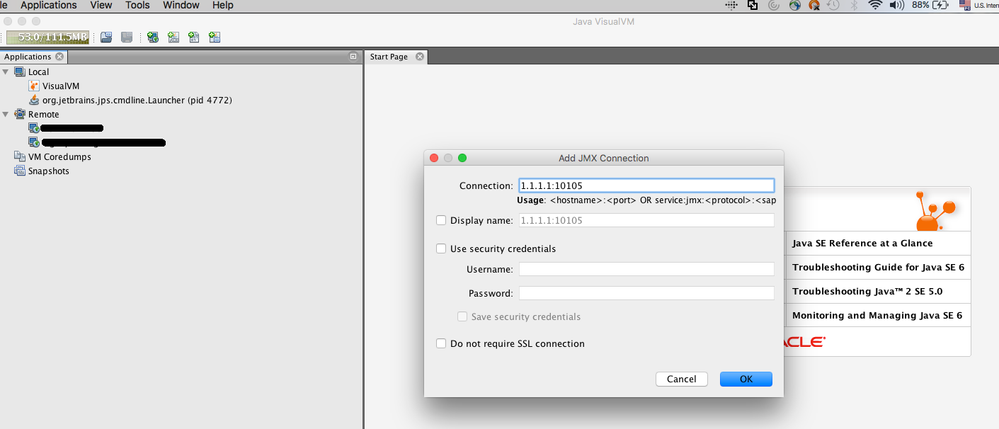Viewport: 999px width, 429px height.
Task: Click the heap memory usage indicator 53.0/111.5MB
Action: 48,38
